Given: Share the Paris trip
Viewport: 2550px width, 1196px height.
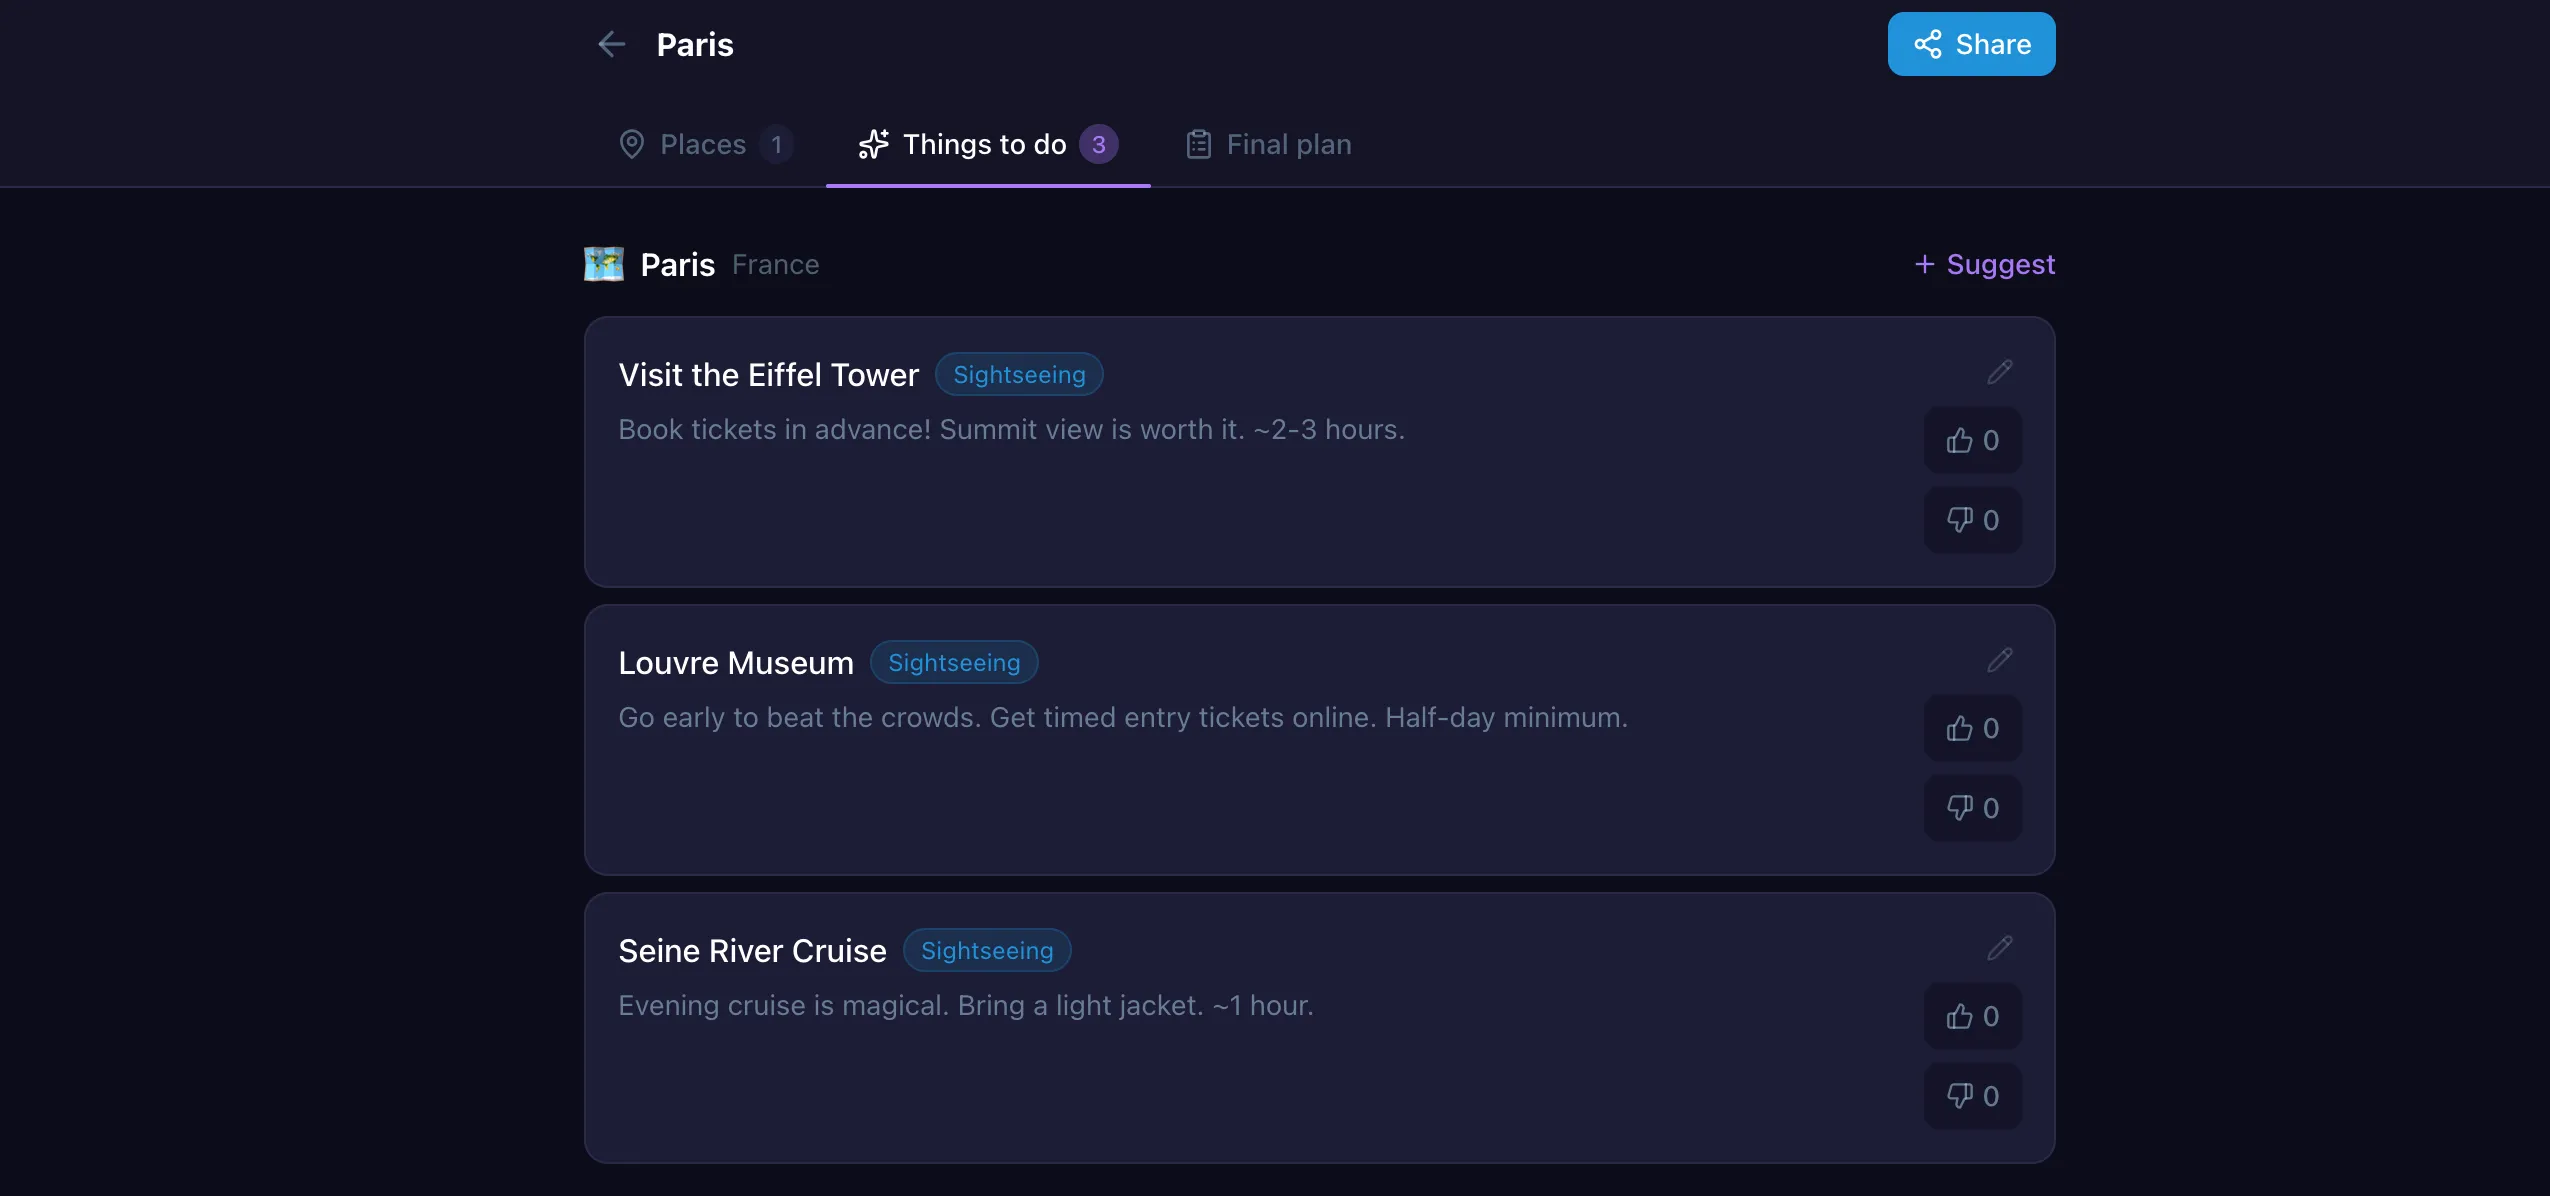Looking at the screenshot, I should (x=1971, y=44).
